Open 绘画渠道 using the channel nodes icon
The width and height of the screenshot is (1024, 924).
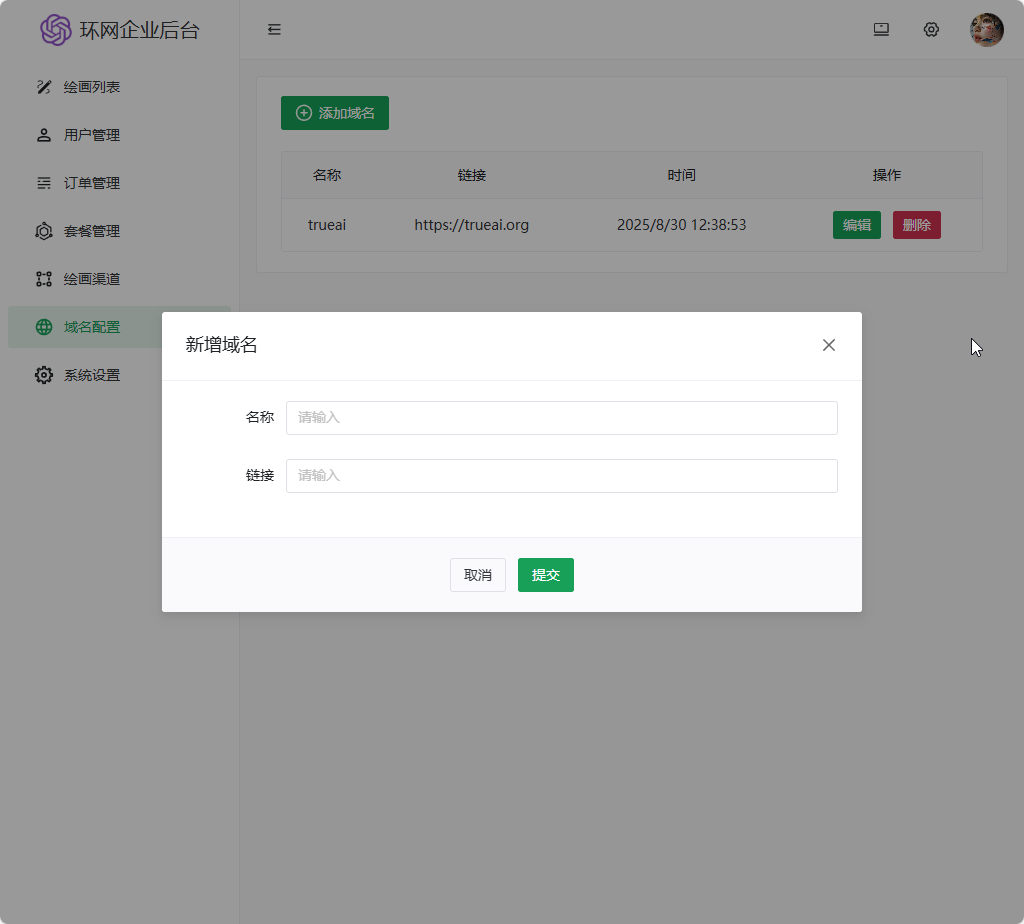43,279
